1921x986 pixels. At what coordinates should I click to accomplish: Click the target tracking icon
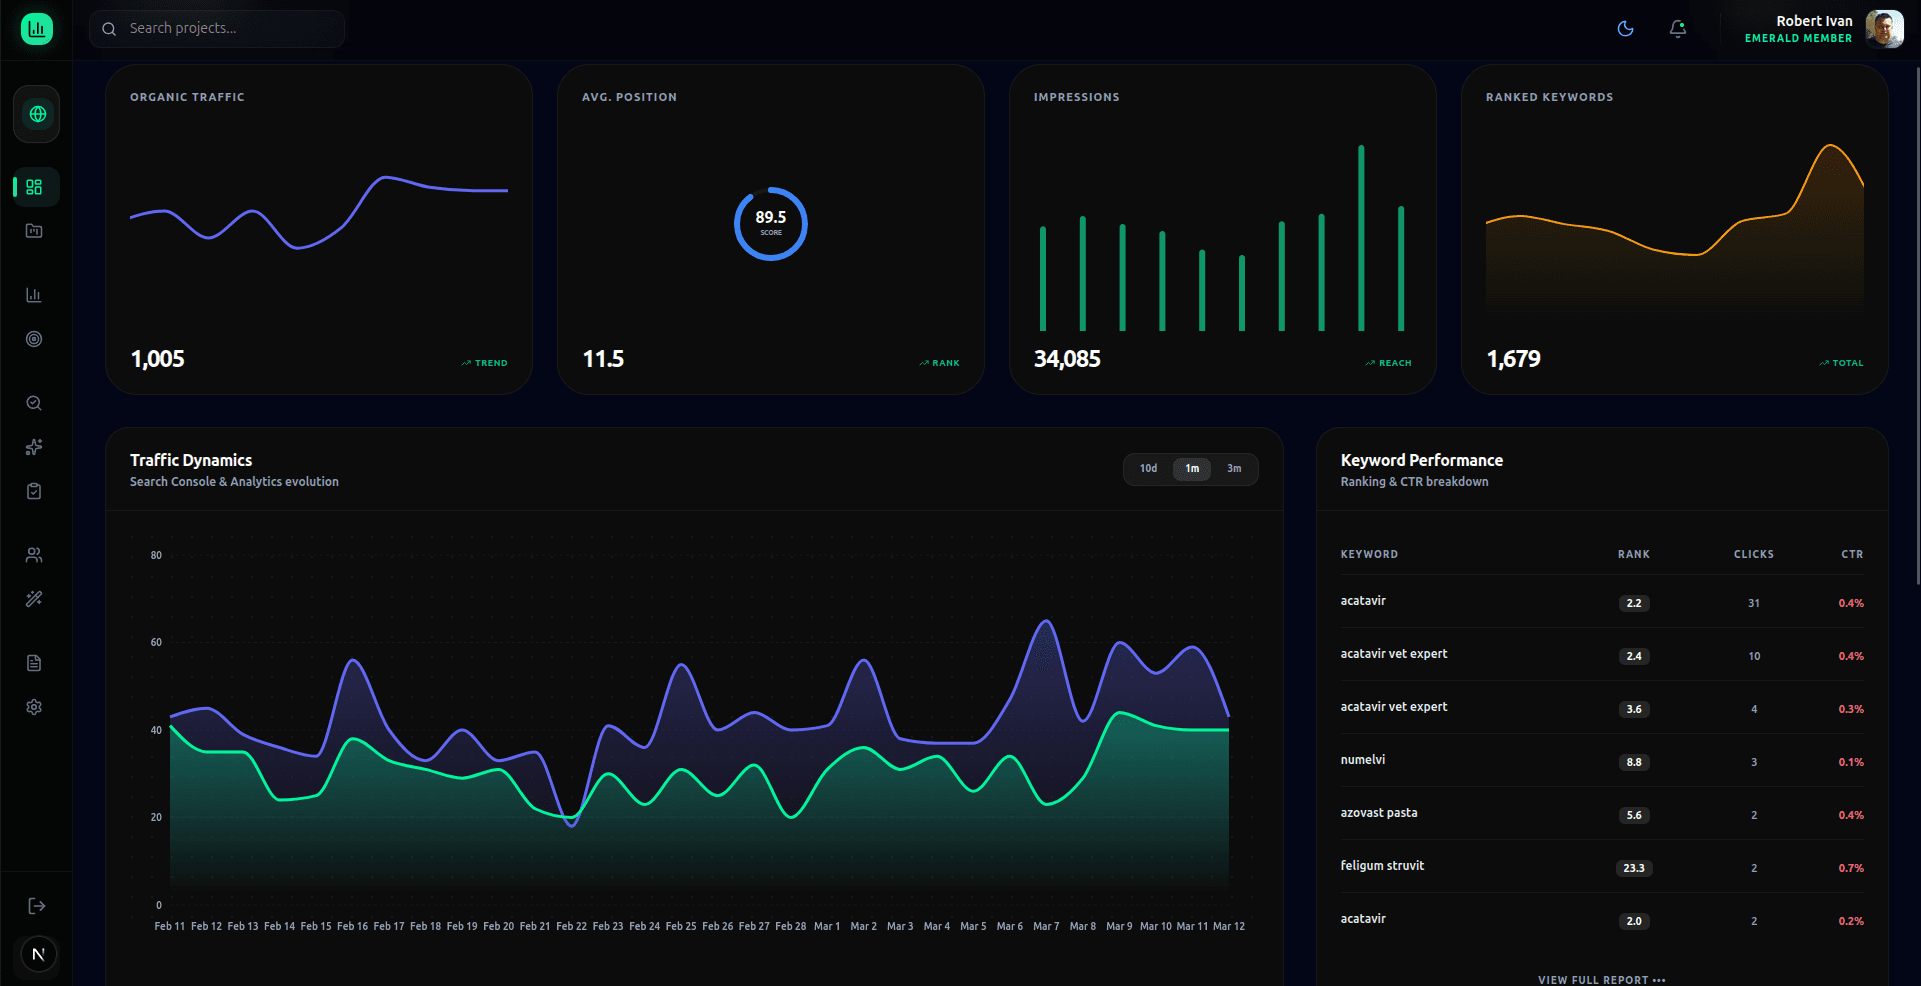34,339
